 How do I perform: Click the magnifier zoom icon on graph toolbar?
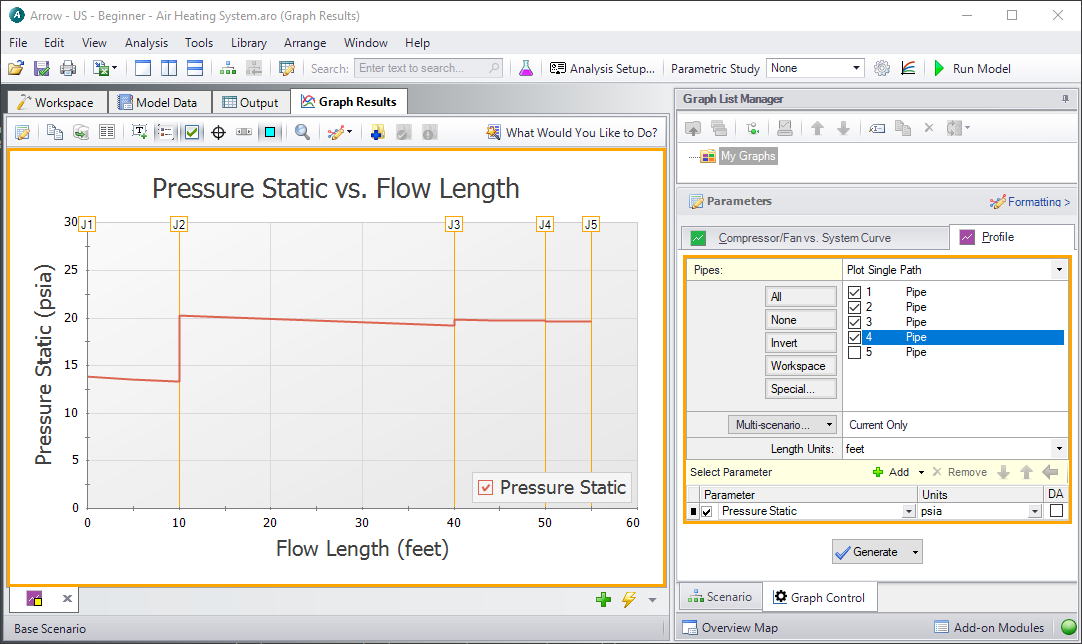pyautogui.click(x=302, y=132)
